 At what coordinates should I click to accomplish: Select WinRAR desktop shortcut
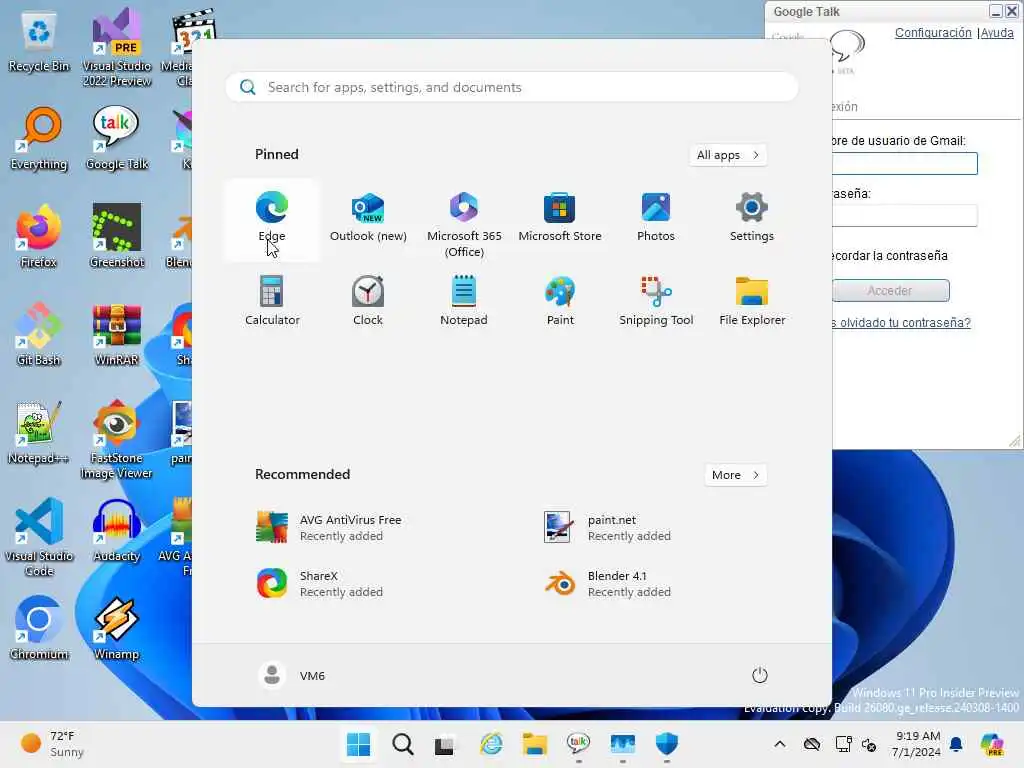(117, 334)
